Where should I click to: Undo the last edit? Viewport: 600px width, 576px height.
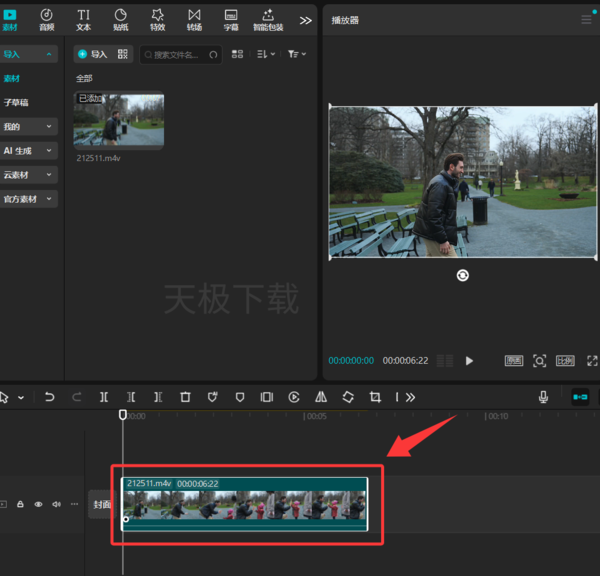click(49, 397)
